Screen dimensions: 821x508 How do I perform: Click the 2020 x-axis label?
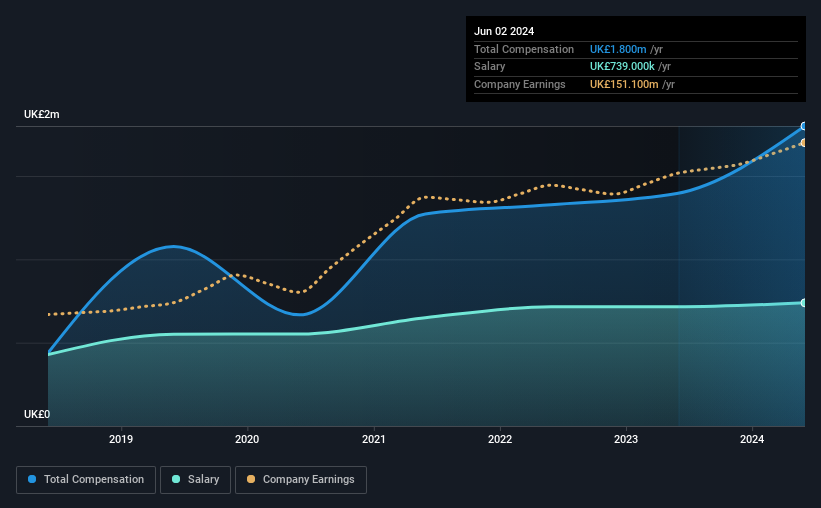(x=247, y=439)
